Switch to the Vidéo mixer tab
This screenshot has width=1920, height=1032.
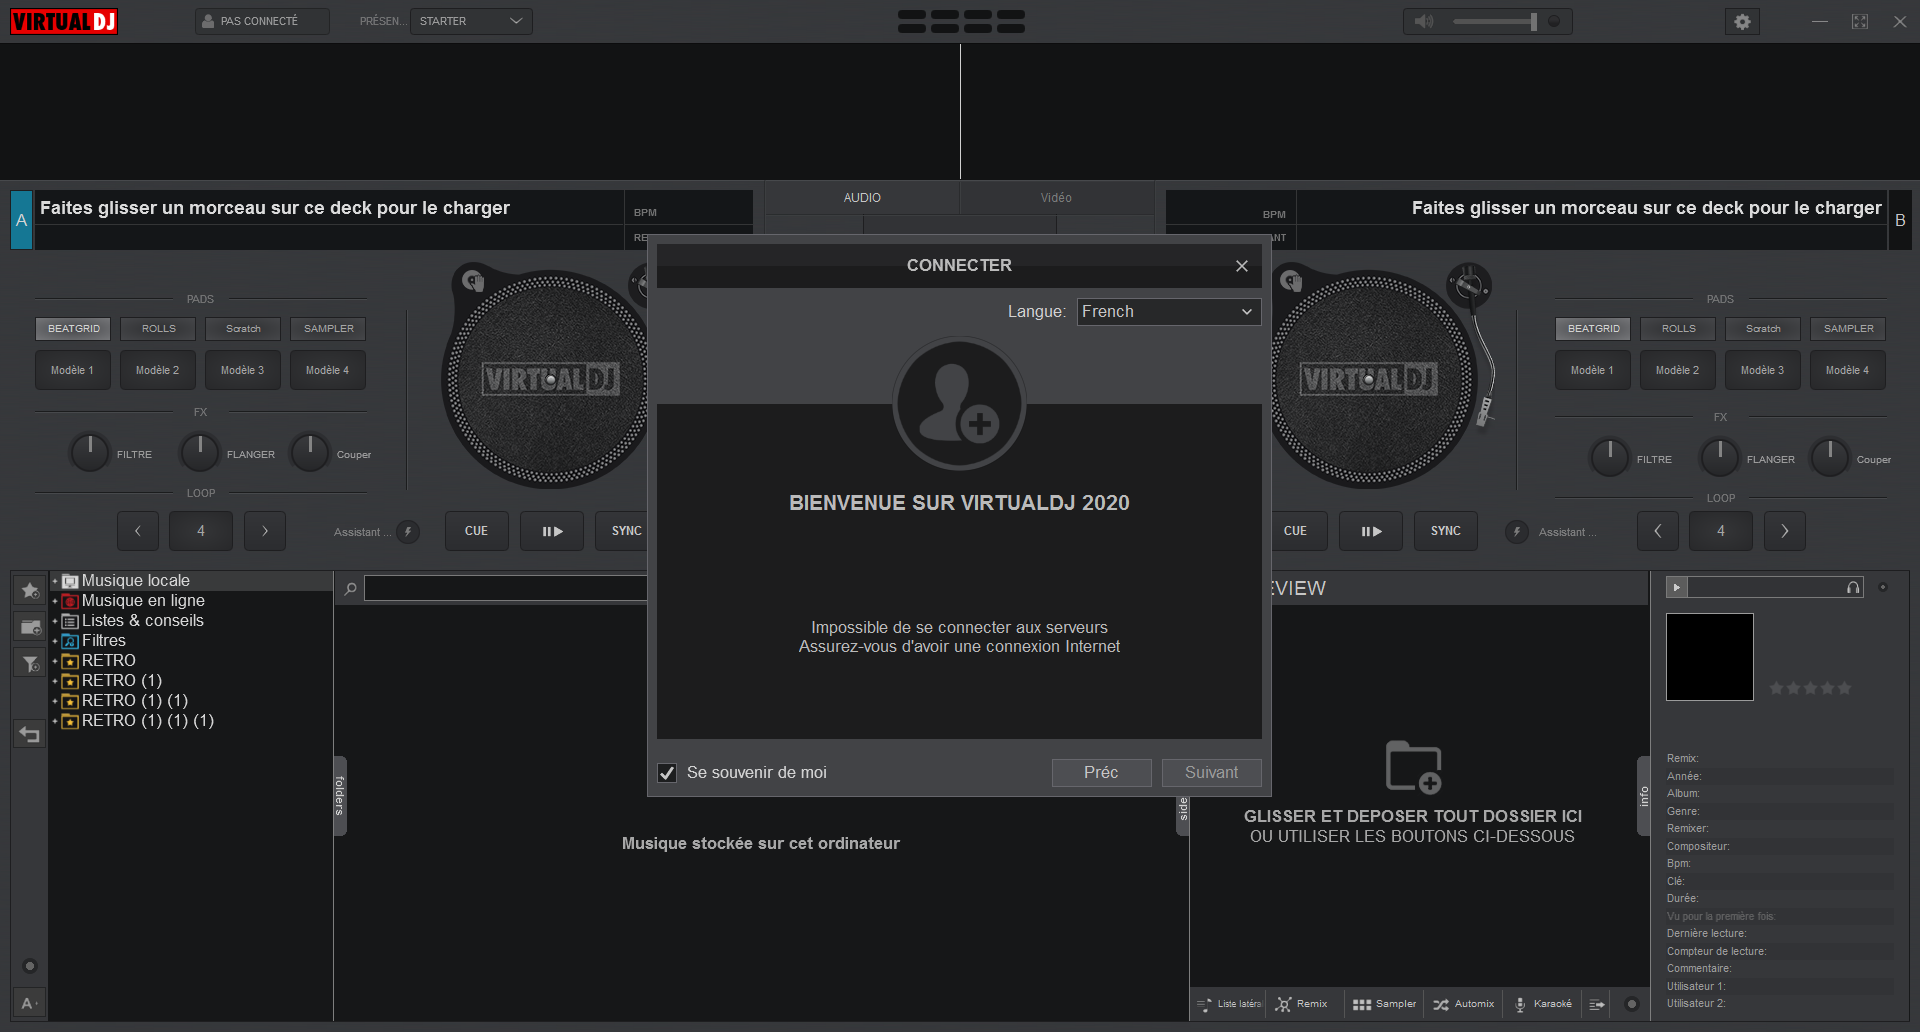pyautogui.click(x=1056, y=198)
